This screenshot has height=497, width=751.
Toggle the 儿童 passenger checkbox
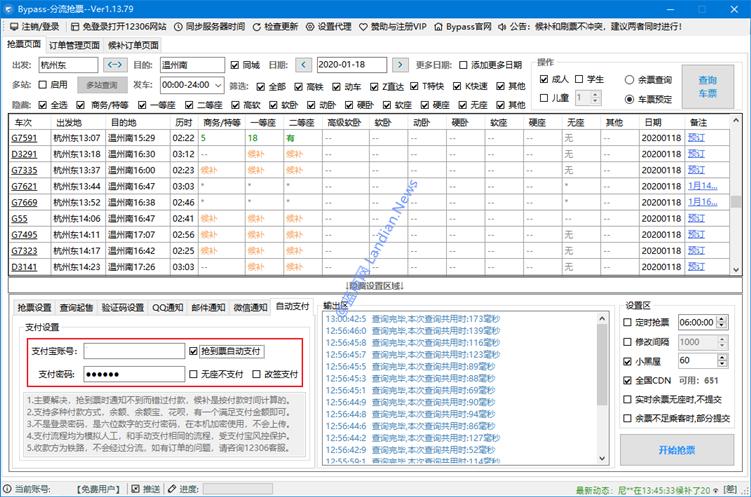(x=544, y=98)
